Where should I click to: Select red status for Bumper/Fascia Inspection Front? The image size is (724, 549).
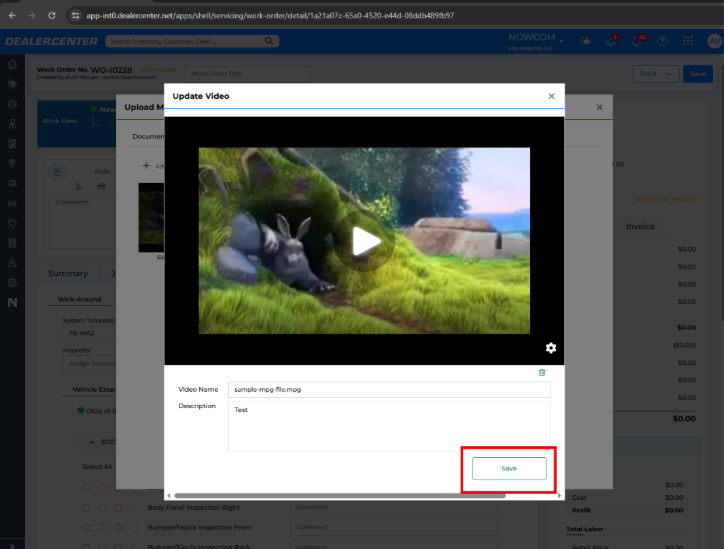point(118,528)
